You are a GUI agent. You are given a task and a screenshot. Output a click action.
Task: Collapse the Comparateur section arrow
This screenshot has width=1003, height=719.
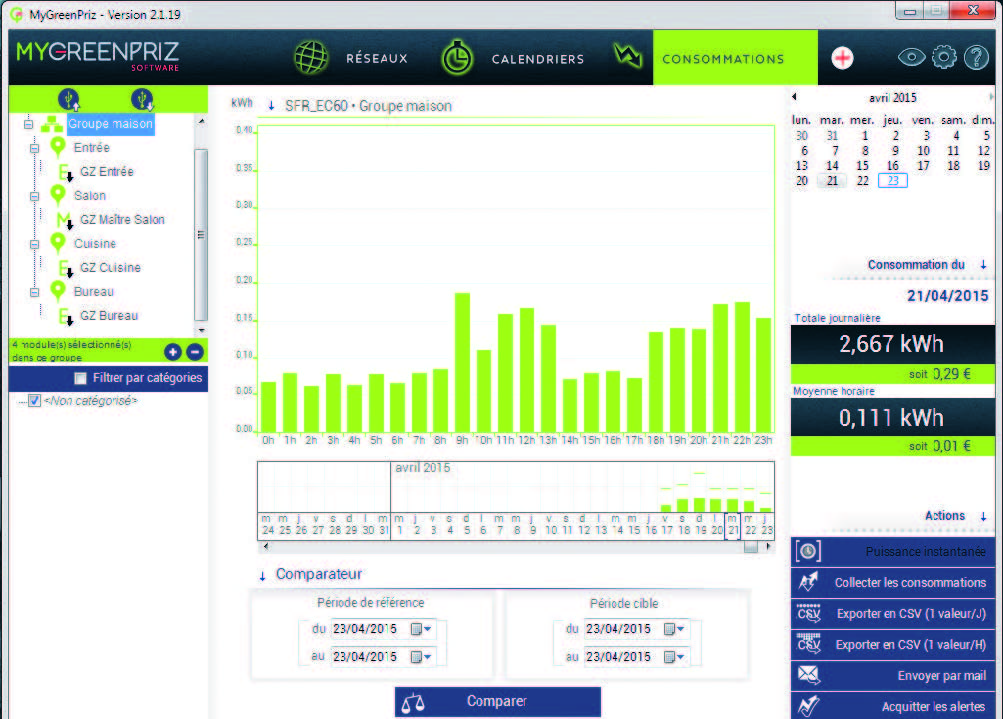click(263, 575)
